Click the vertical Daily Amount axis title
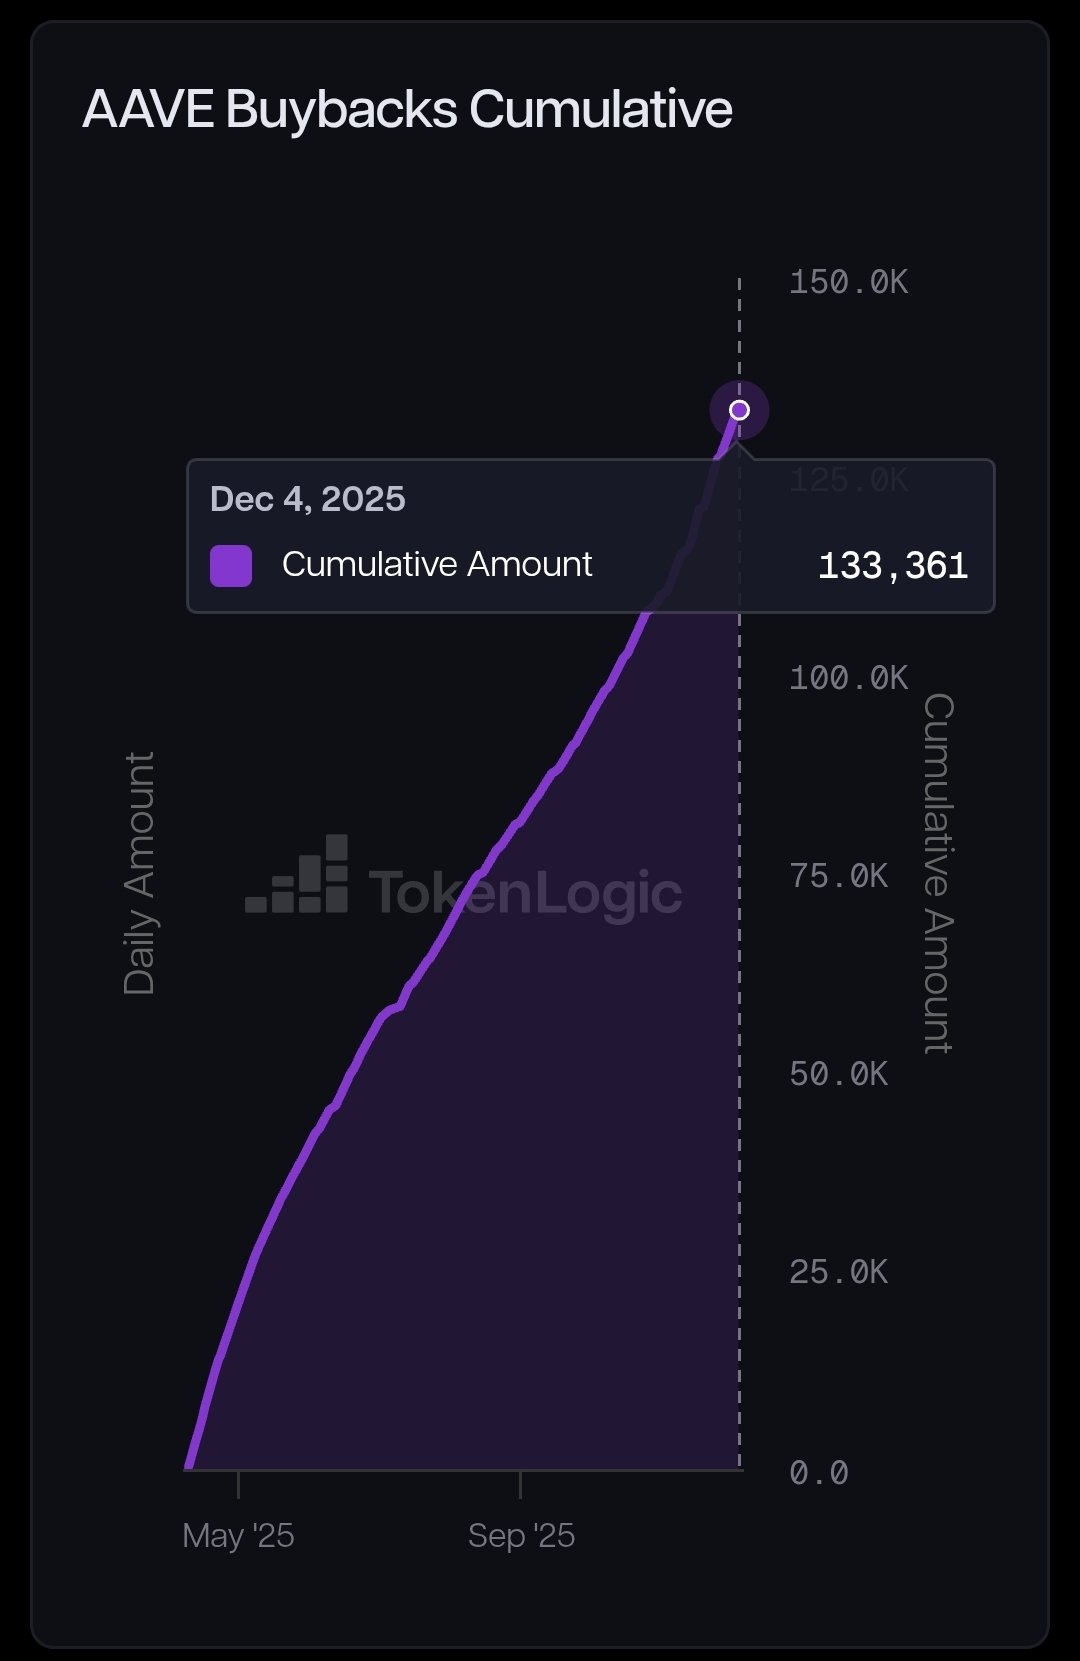This screenshot has height=1661, width=1080. tap(139, 873)
